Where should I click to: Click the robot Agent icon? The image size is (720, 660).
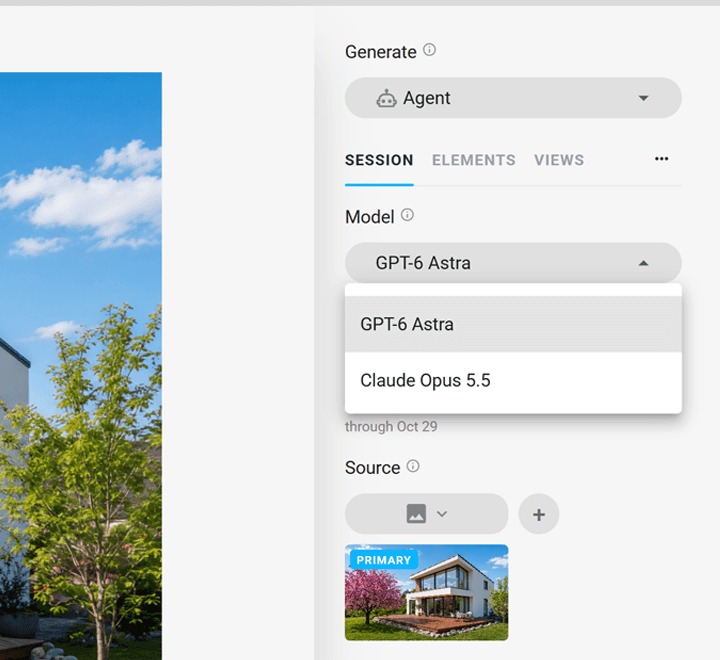point(386,98)
